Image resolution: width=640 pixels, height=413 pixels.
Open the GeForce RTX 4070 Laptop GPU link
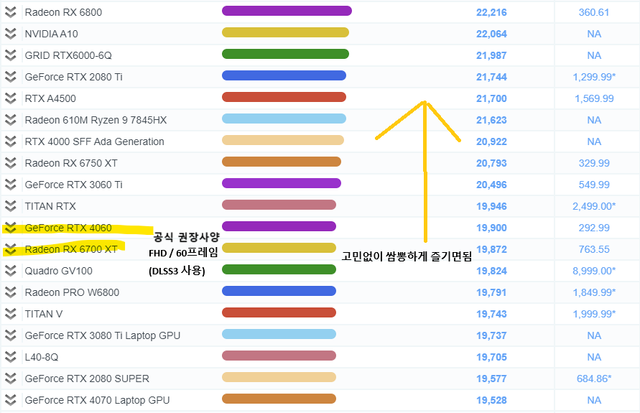point(97,401)
